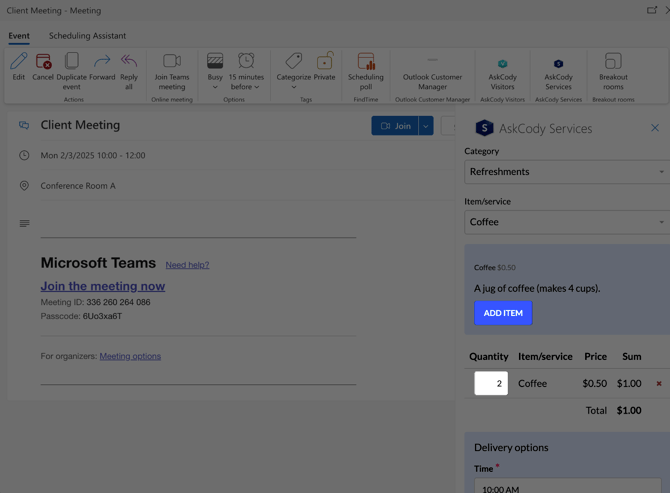Click the clock icon beside meeting time

[x=24, y=155]
